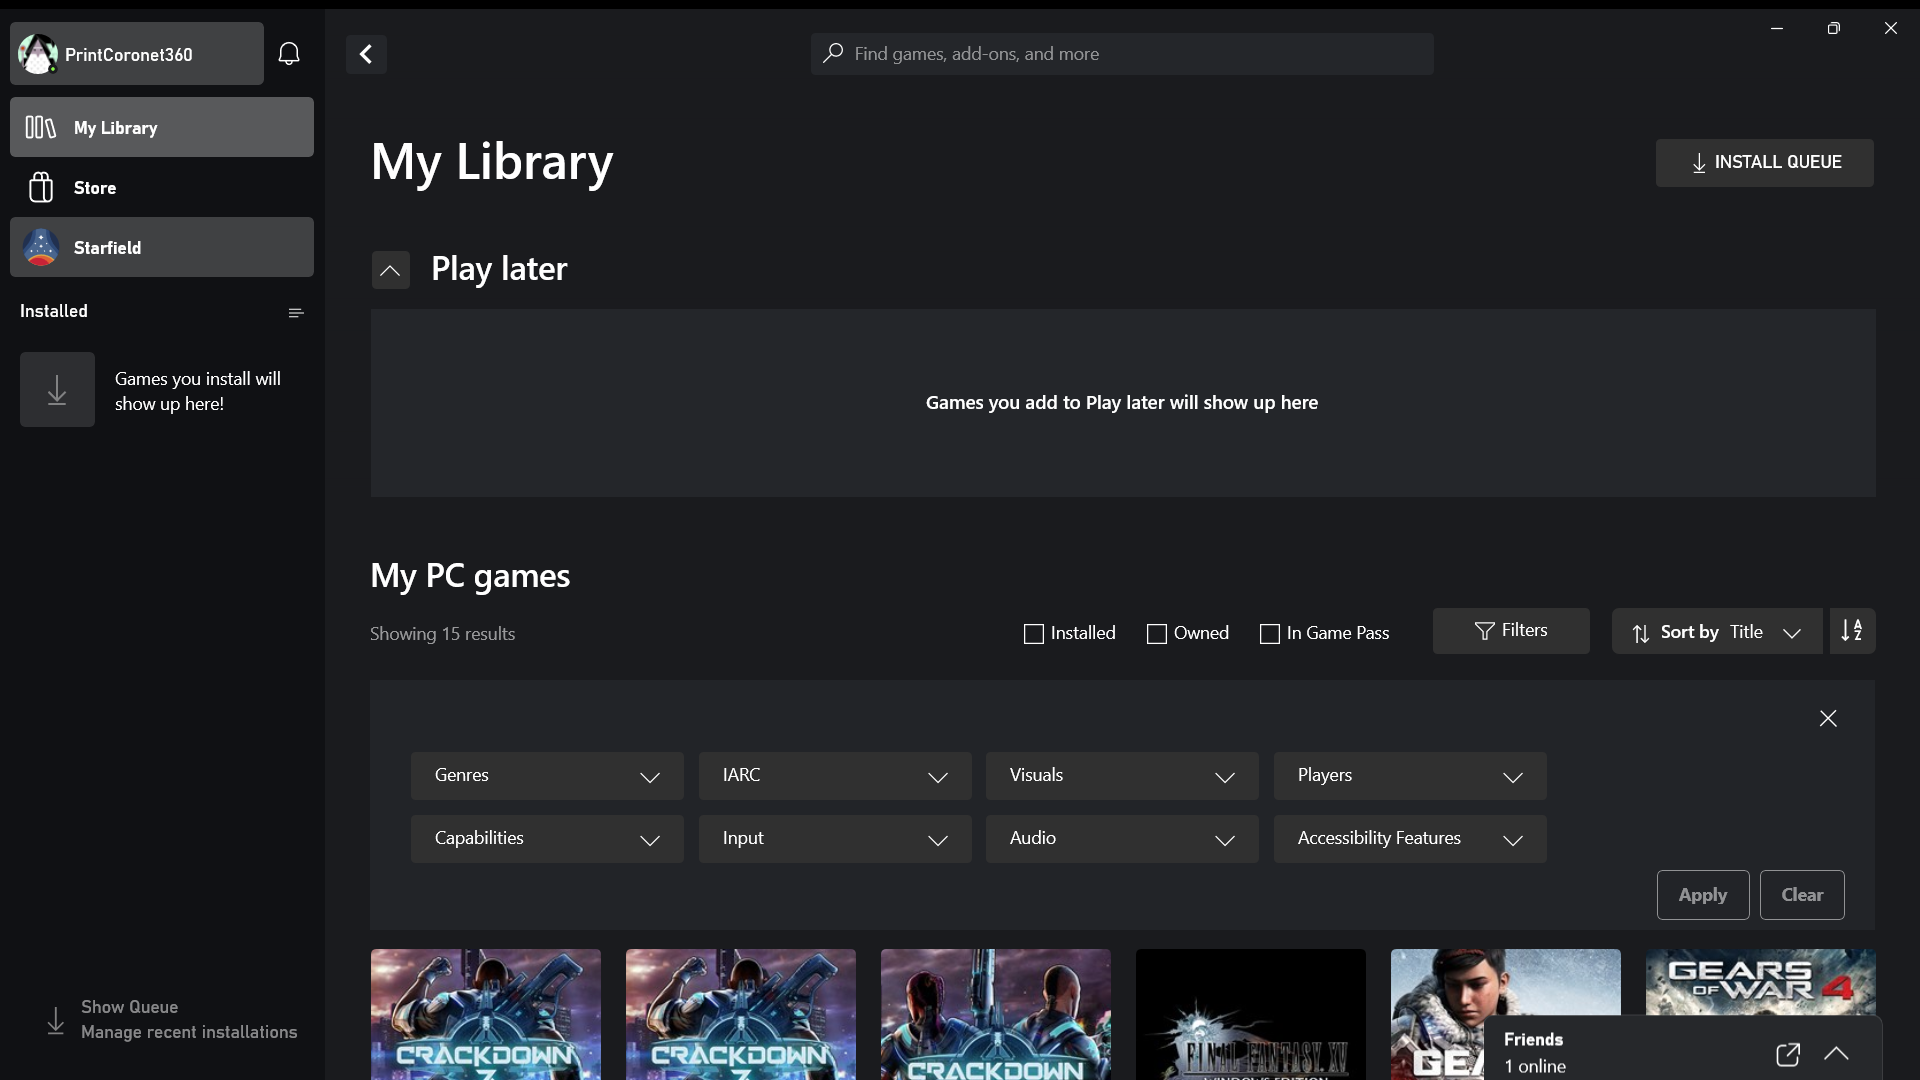
Task: Open Starfield from the sidebar
Action: tap(162, 247)
